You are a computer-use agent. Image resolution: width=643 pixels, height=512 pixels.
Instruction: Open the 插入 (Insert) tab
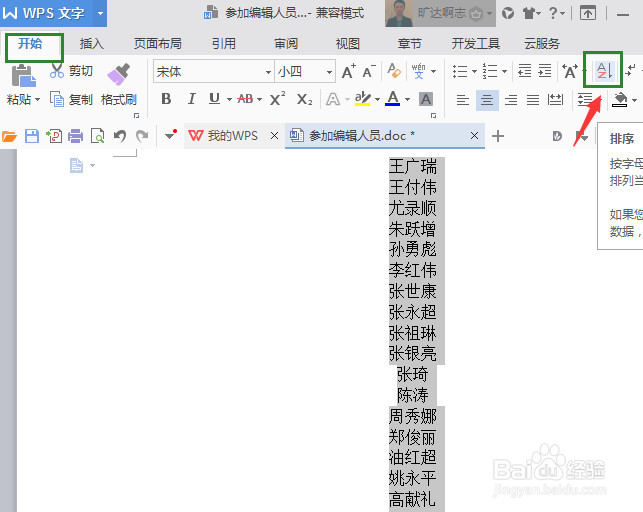91,43
